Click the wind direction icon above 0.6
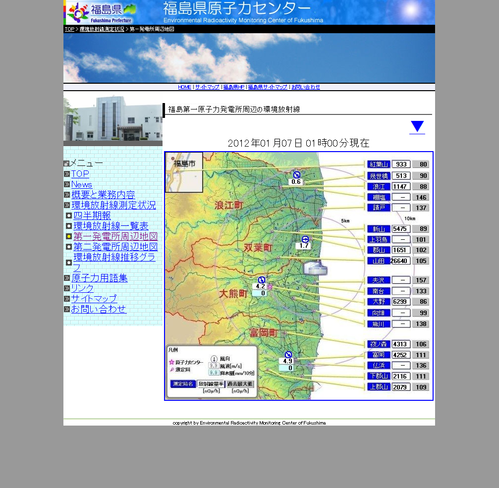This screenshot has height=488, width=499. tap(296, 175)
